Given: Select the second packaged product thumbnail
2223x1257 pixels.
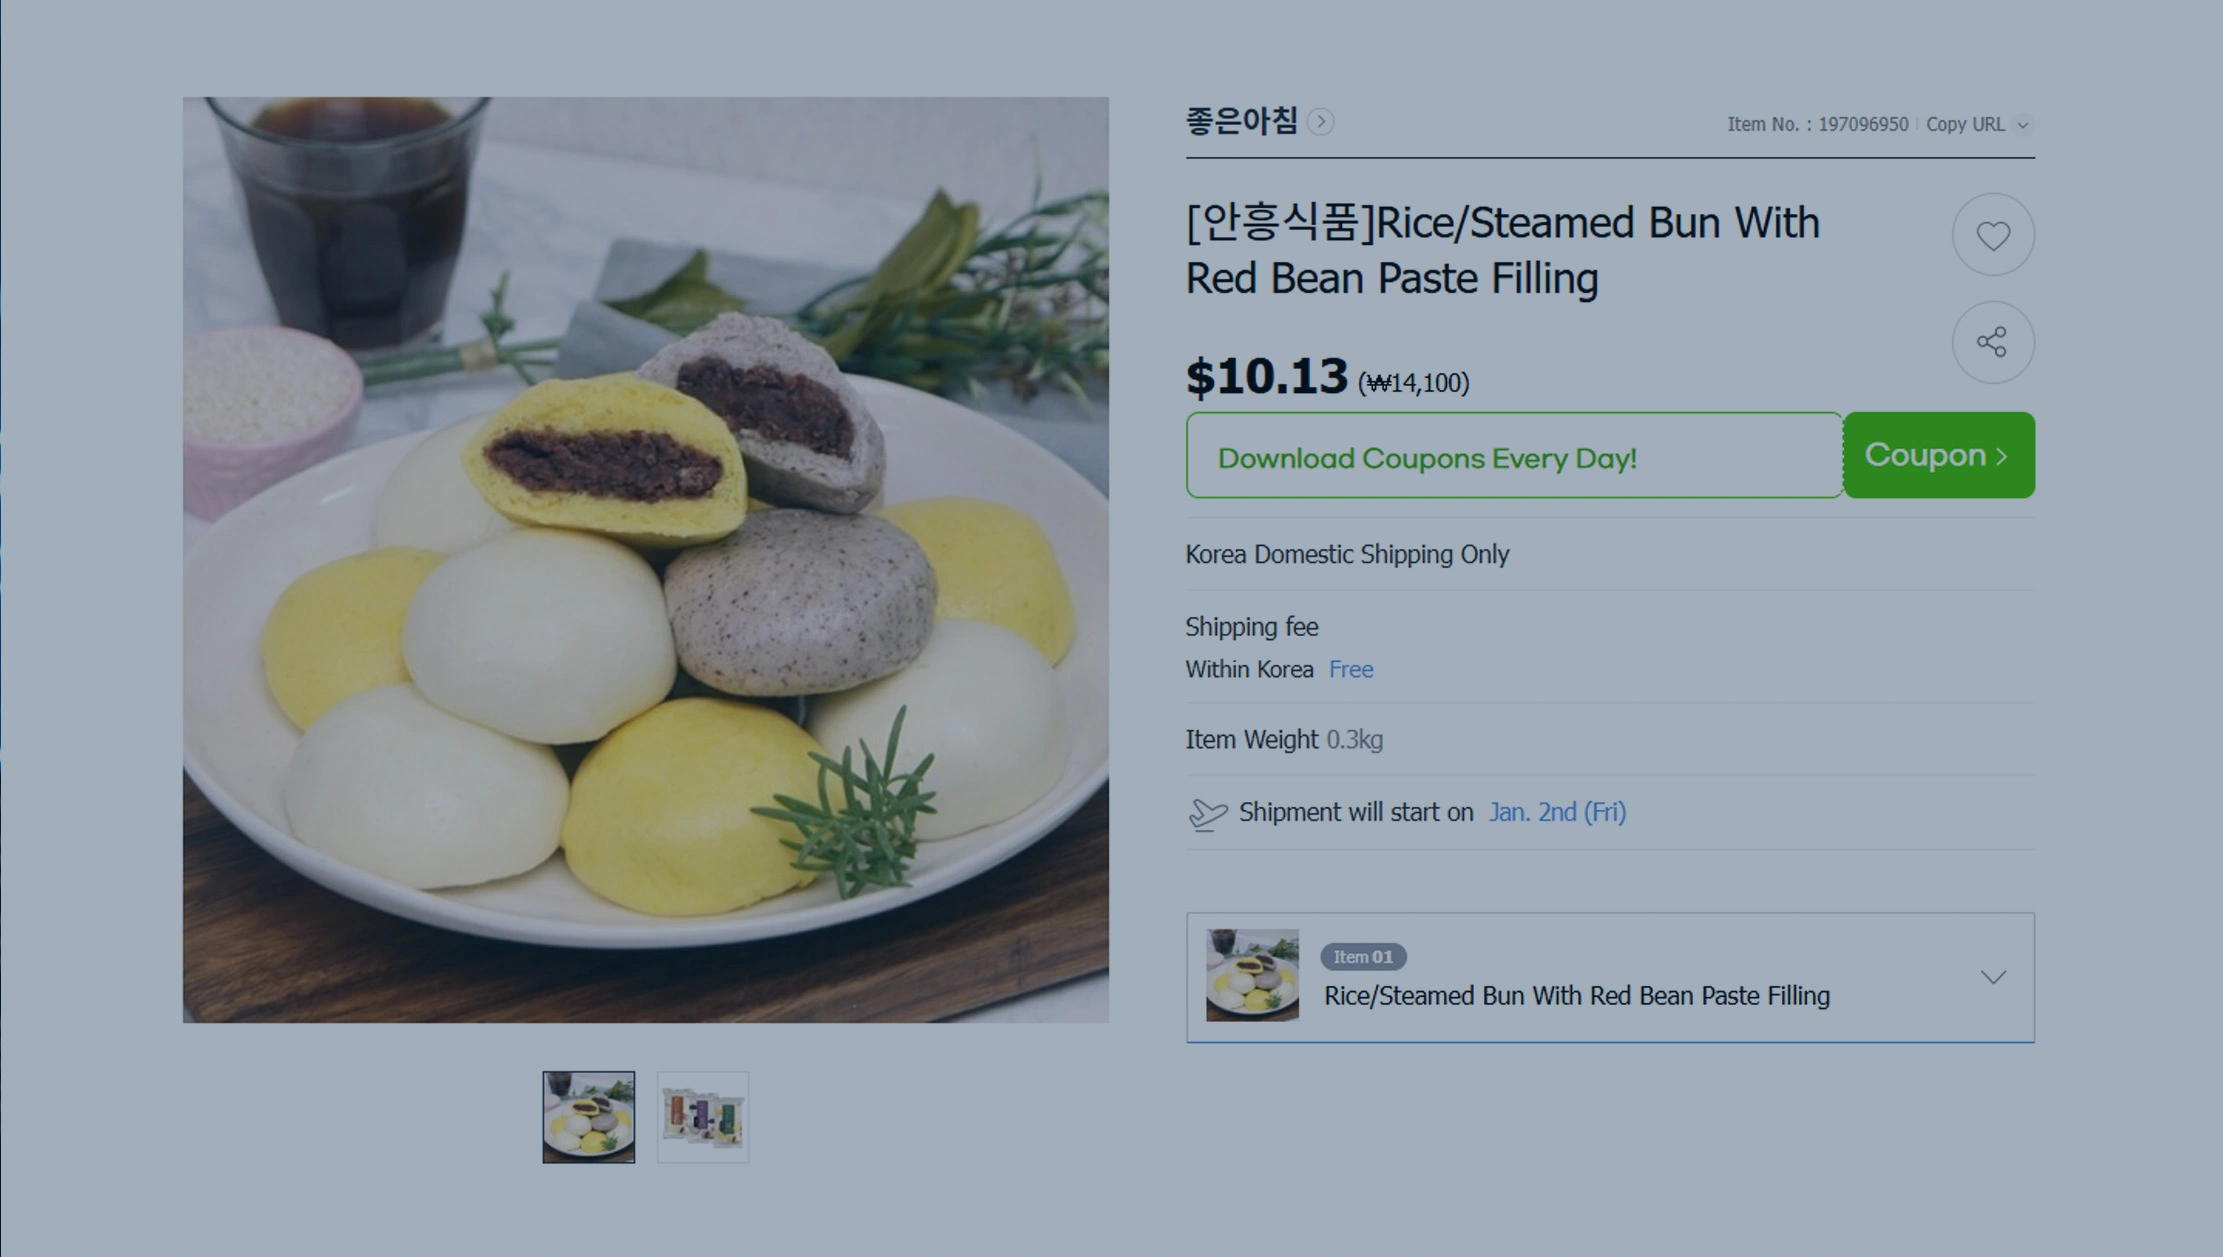Looking at the screenshot, I should [x=703, y=1117].
